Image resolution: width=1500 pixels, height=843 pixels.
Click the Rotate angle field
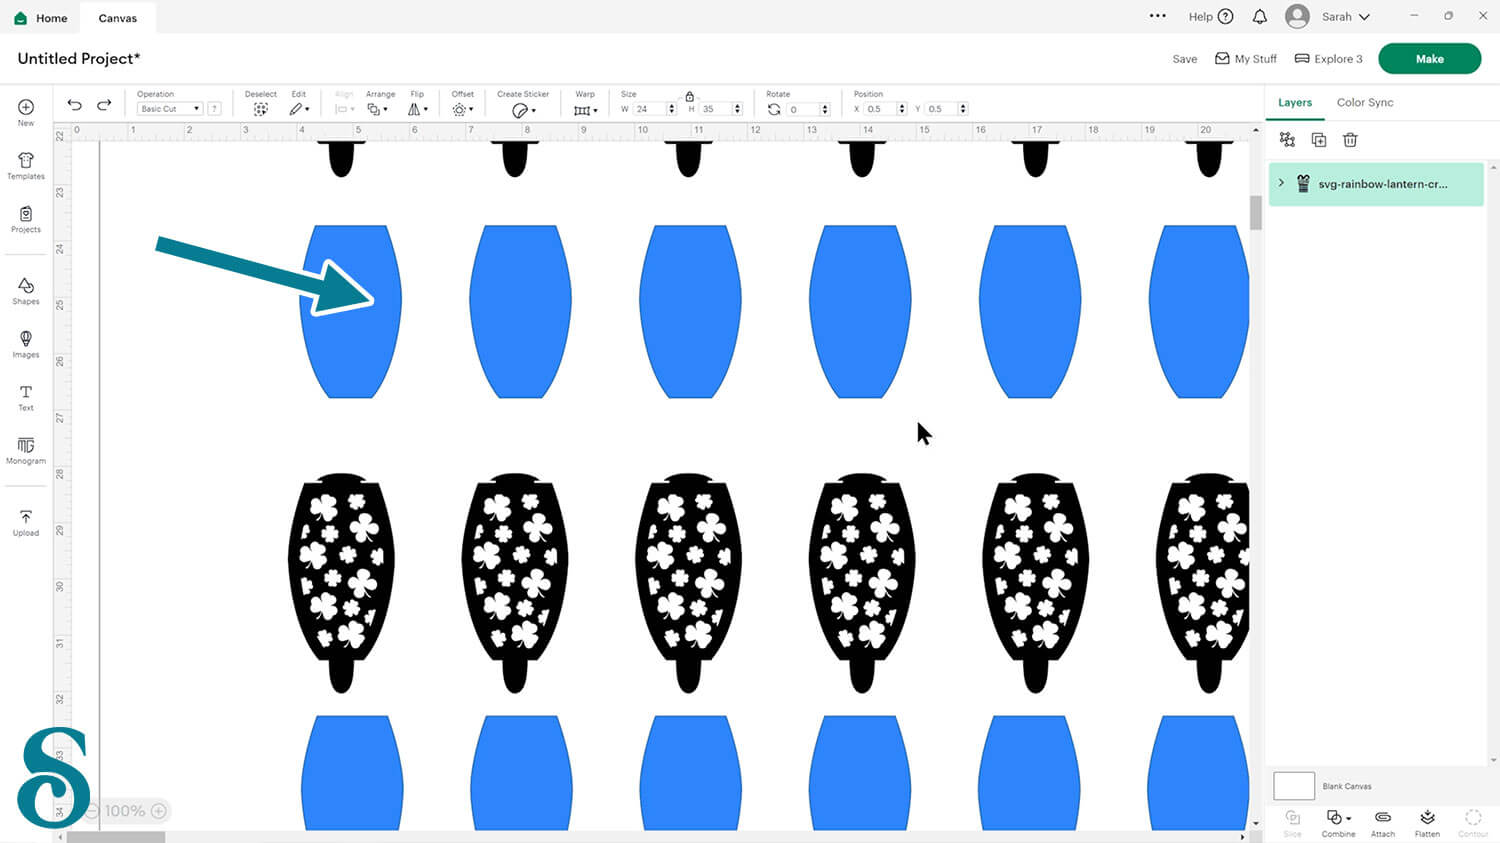(x=803, y=109)
